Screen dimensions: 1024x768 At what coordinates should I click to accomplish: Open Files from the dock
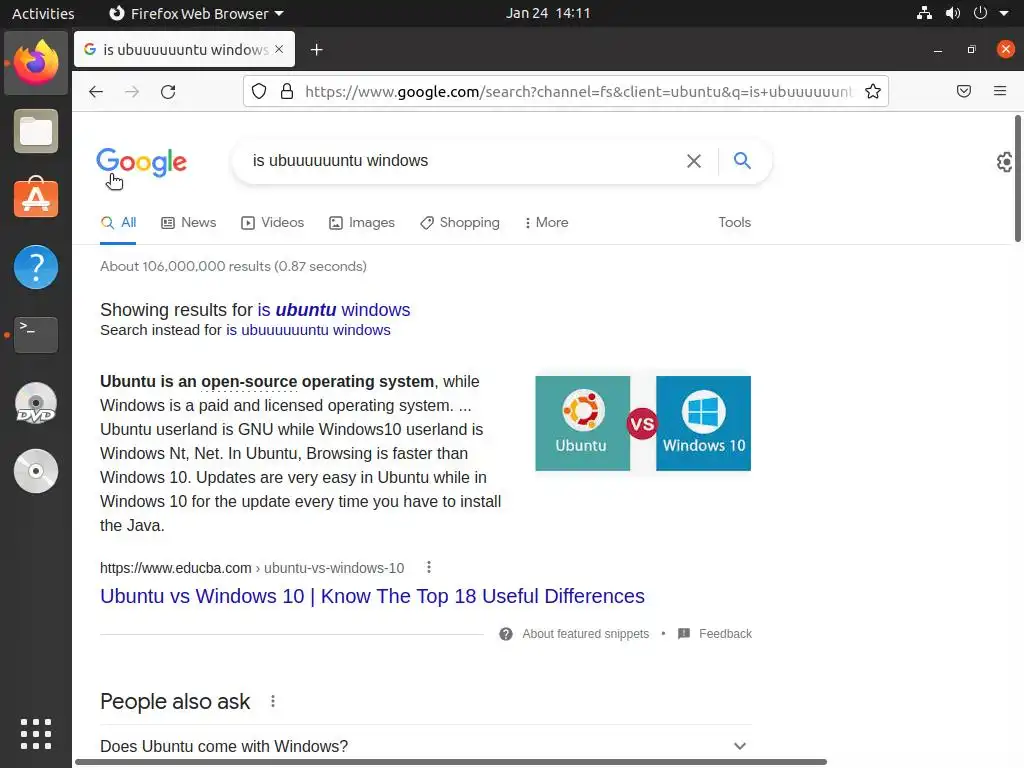click(36, 131)
